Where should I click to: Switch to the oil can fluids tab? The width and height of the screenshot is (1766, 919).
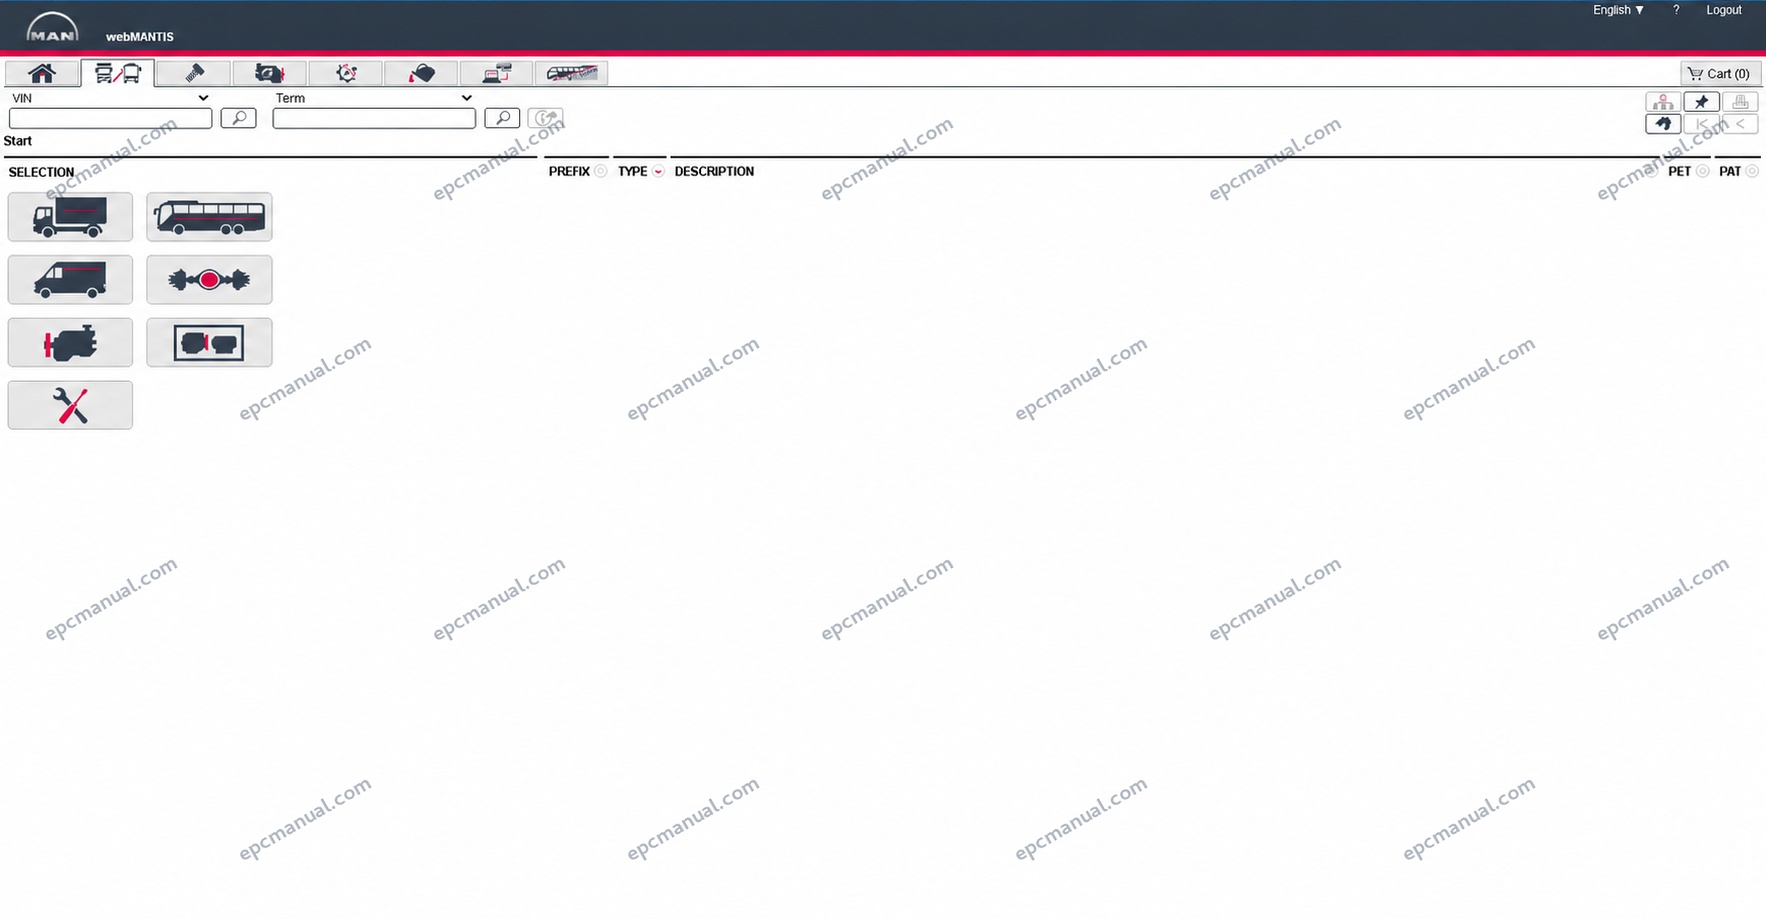pos(421,73)
